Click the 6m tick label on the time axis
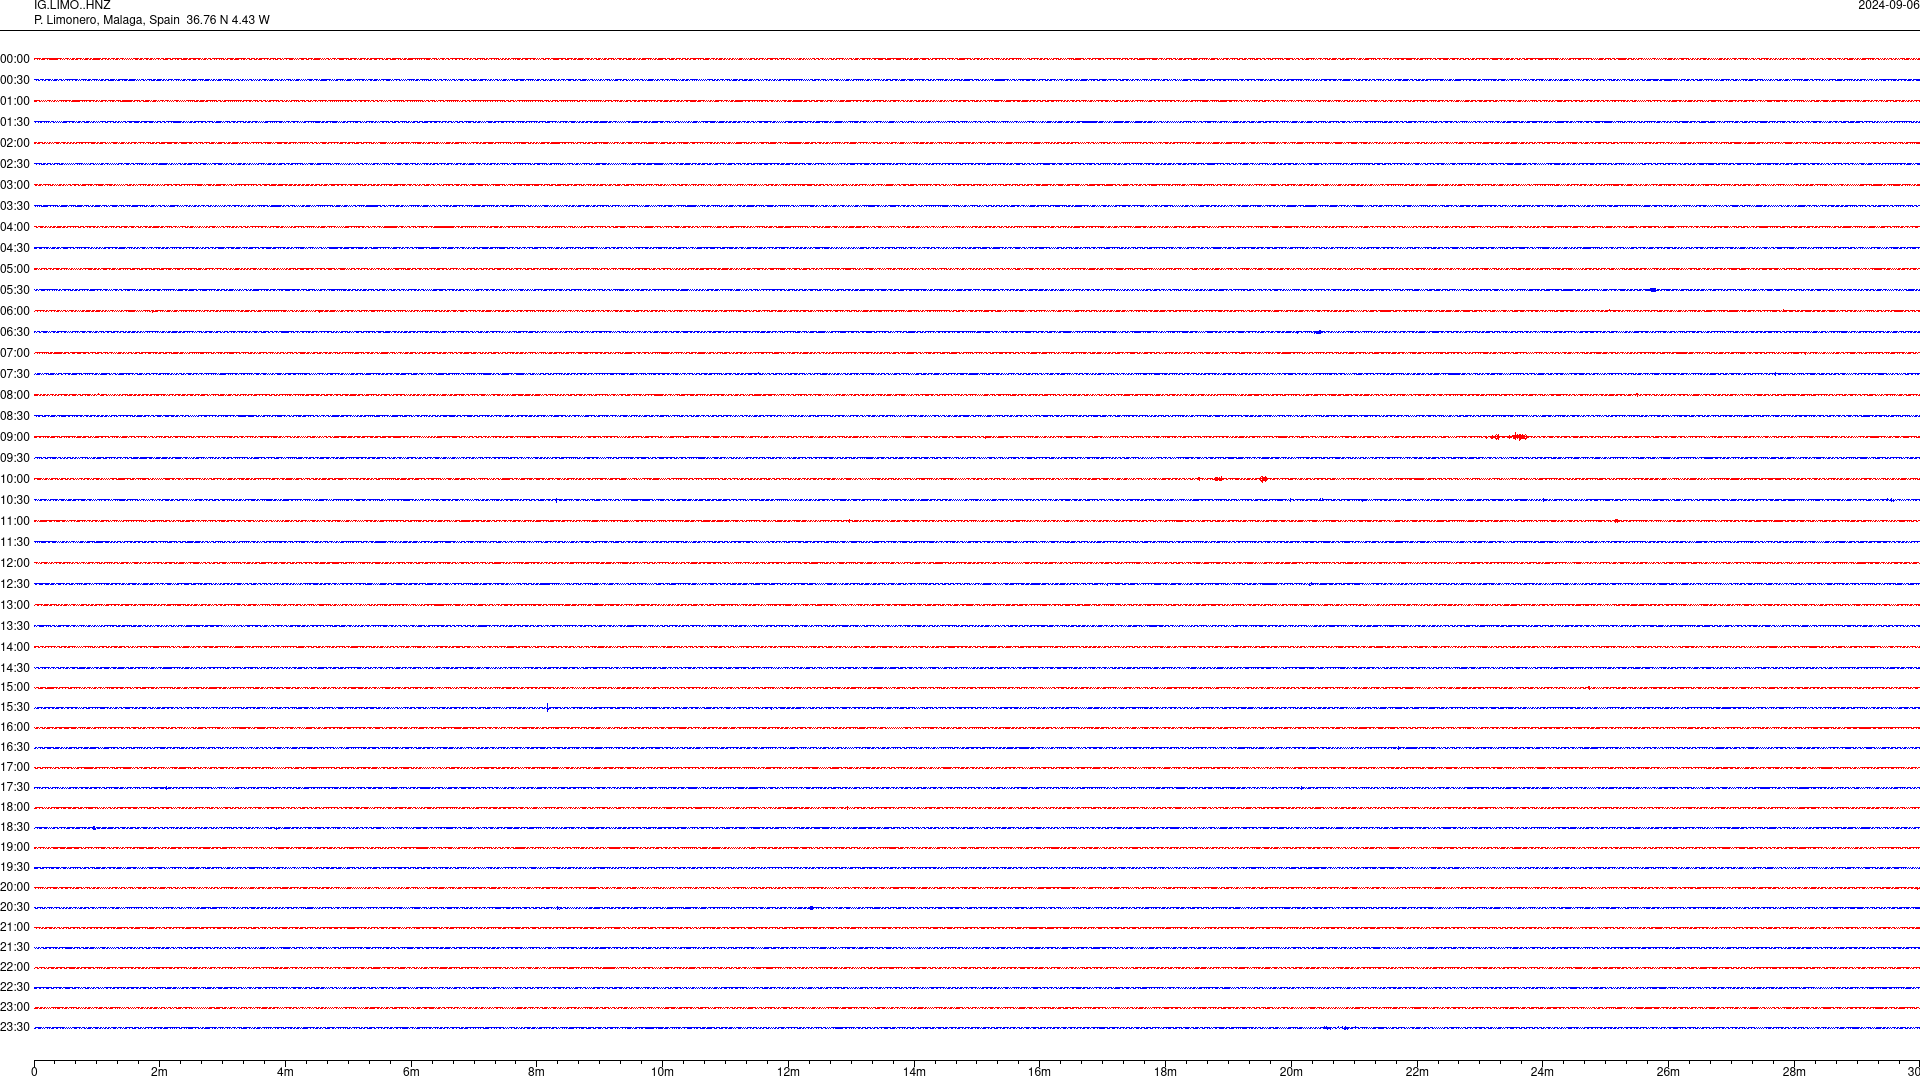 [x=411, y=1072]
